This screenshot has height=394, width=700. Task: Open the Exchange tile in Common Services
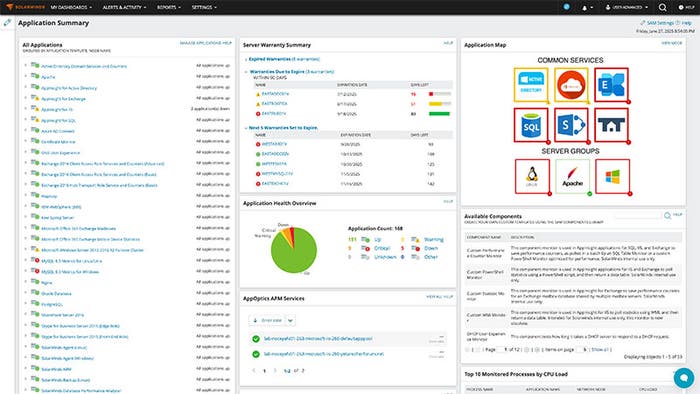611,85
